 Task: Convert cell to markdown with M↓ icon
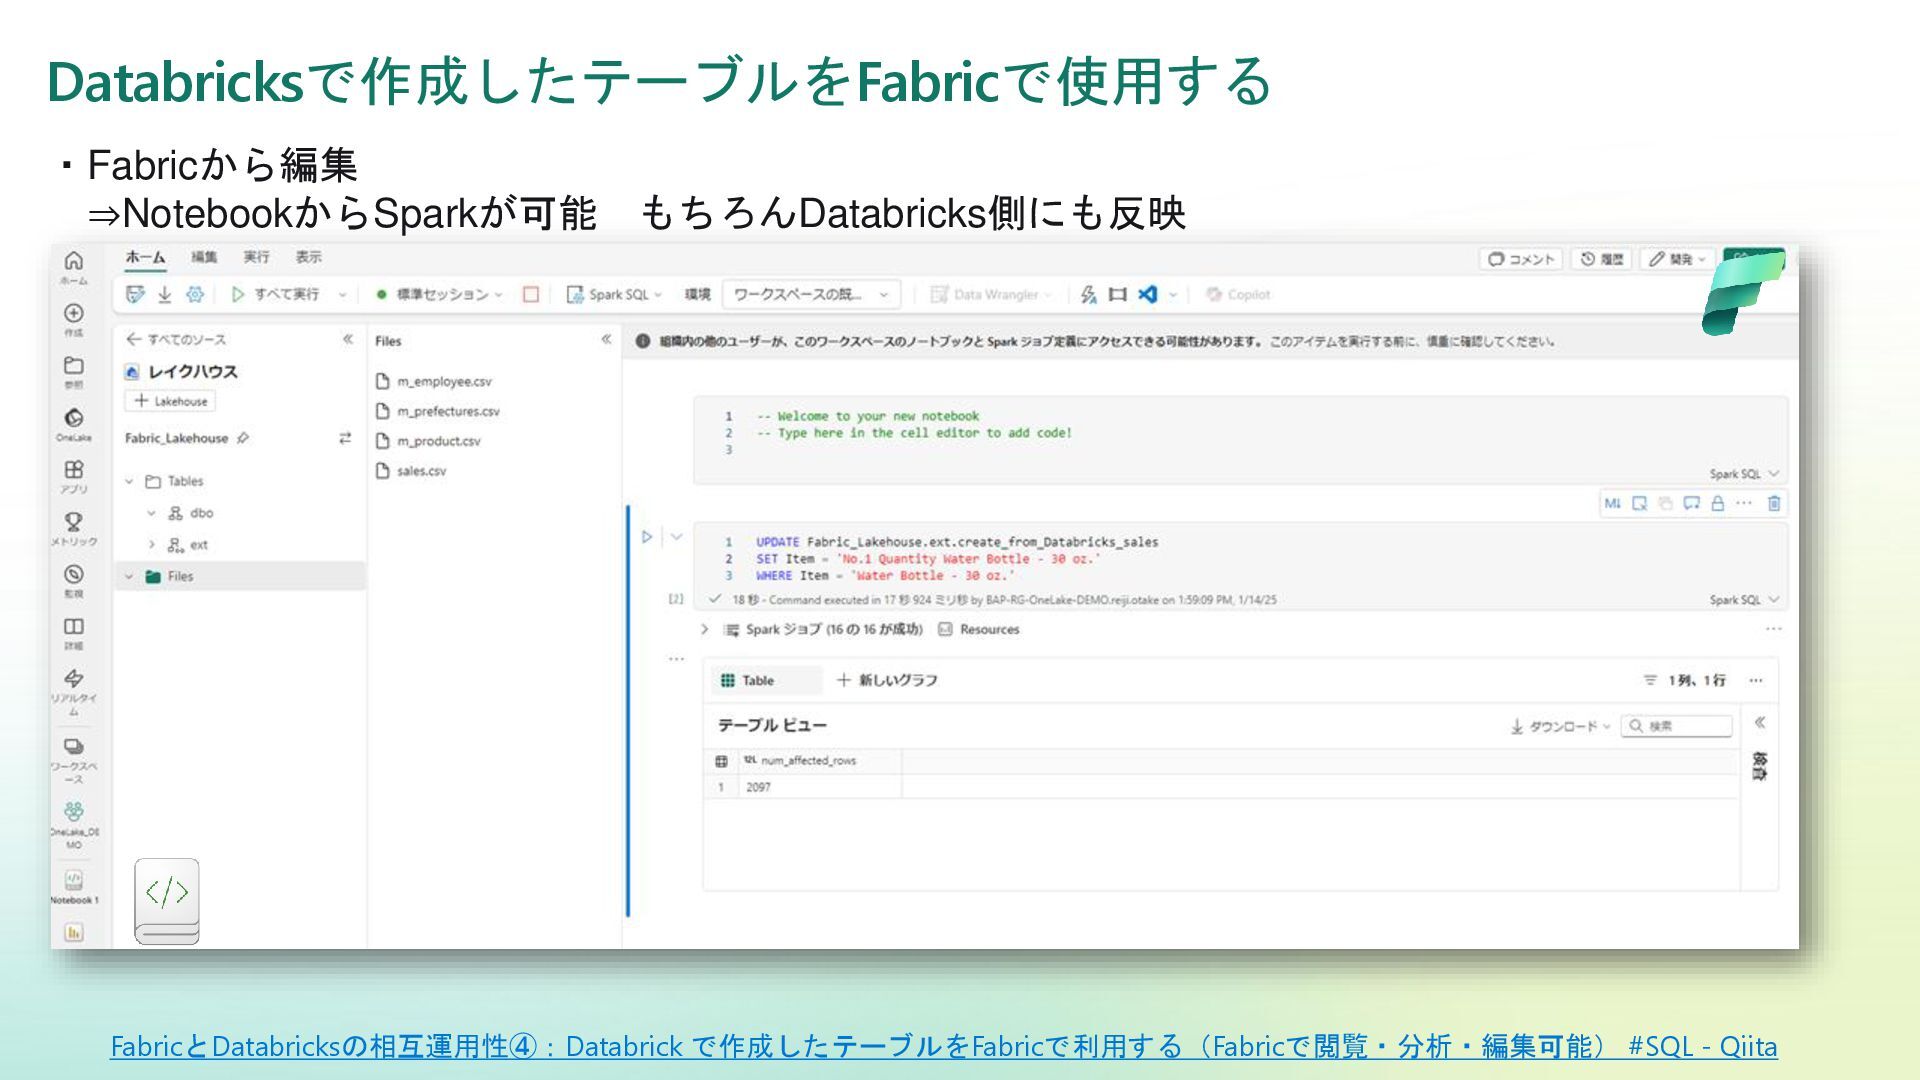click(1612, 503)
